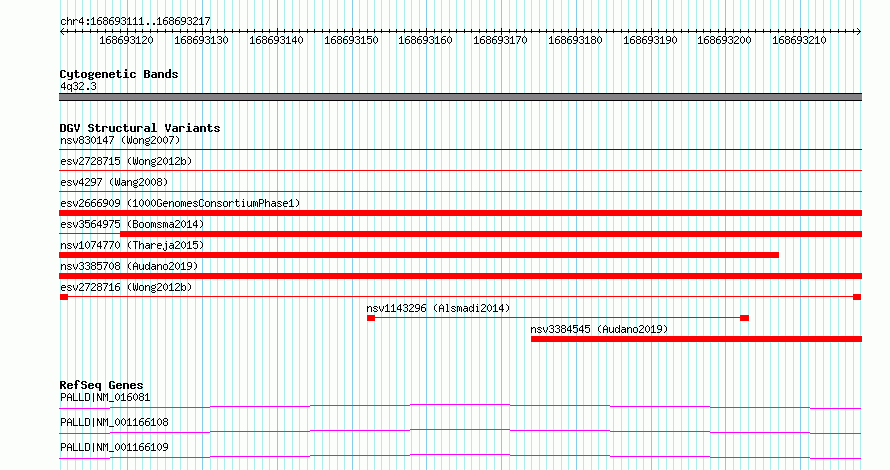The image size is (890, 470).
Task: Click ruler position 168693190
Action: [650, 40]
